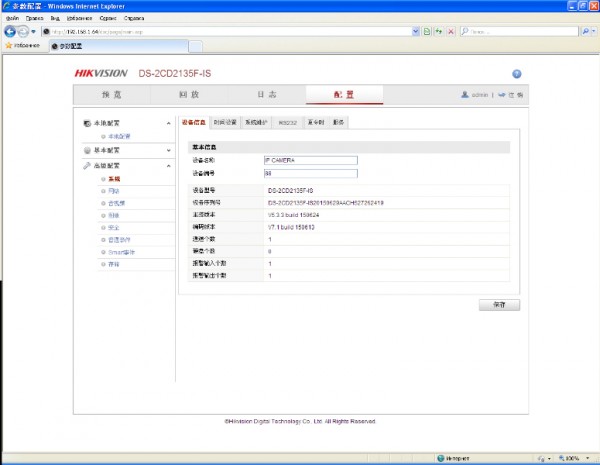Open the 本地配置 sub-item link
The width and height of the screenshot is (600, 465).
pos(119,136)
